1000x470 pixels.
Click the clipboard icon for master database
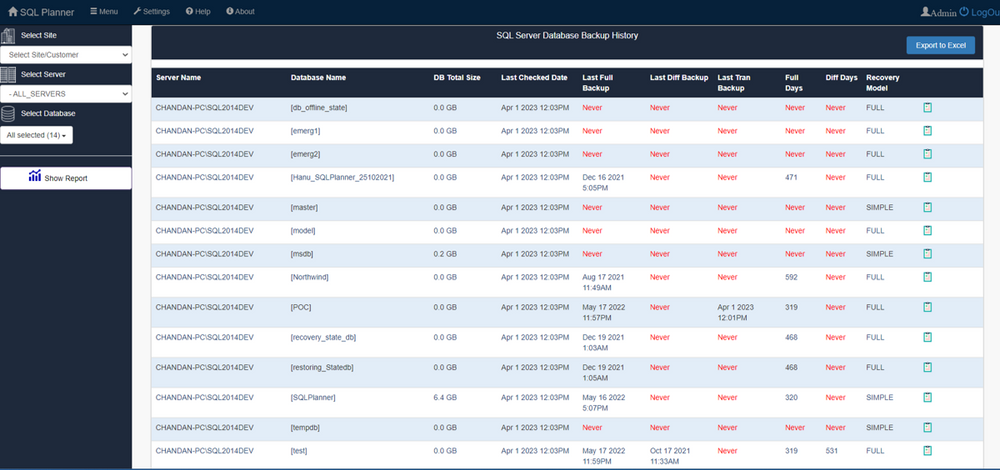[927, 207]
